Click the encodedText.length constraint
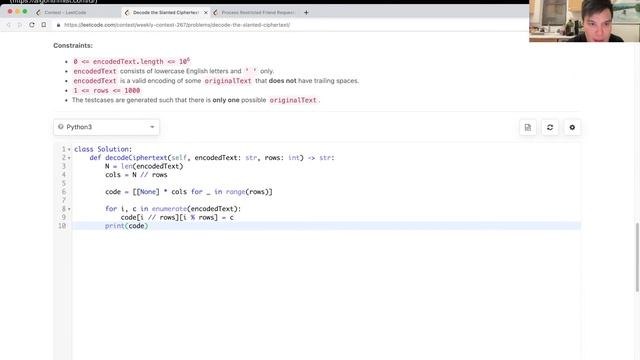The image size is (640, 360). (131, 61)
